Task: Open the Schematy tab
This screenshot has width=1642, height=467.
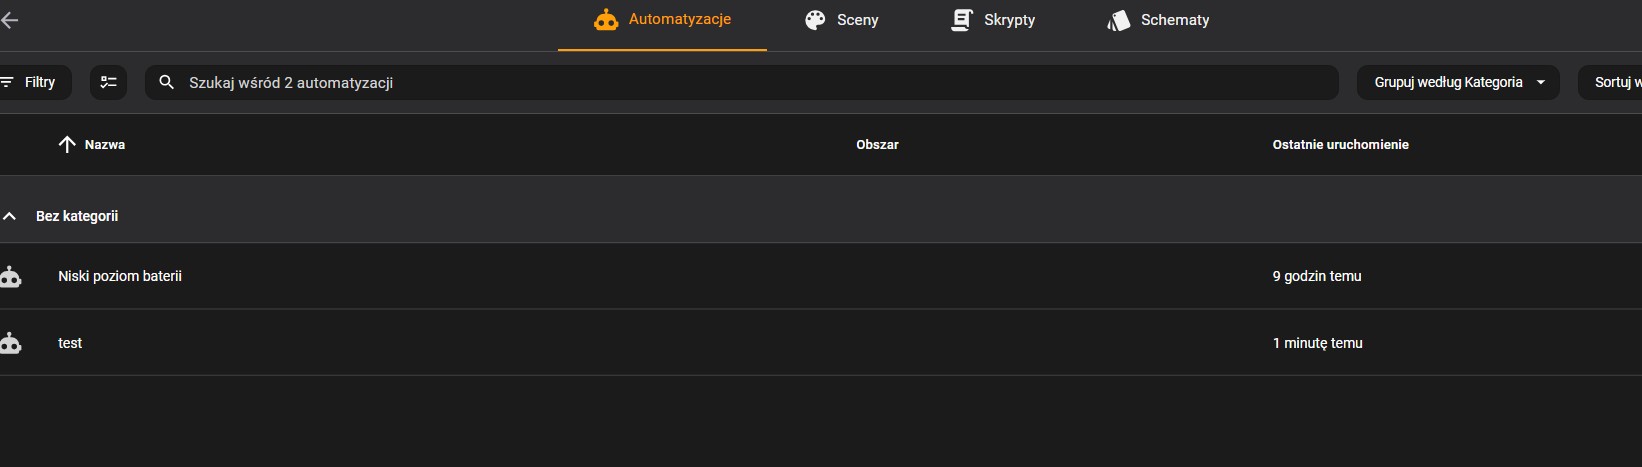Action: (x=1174, y=20)
